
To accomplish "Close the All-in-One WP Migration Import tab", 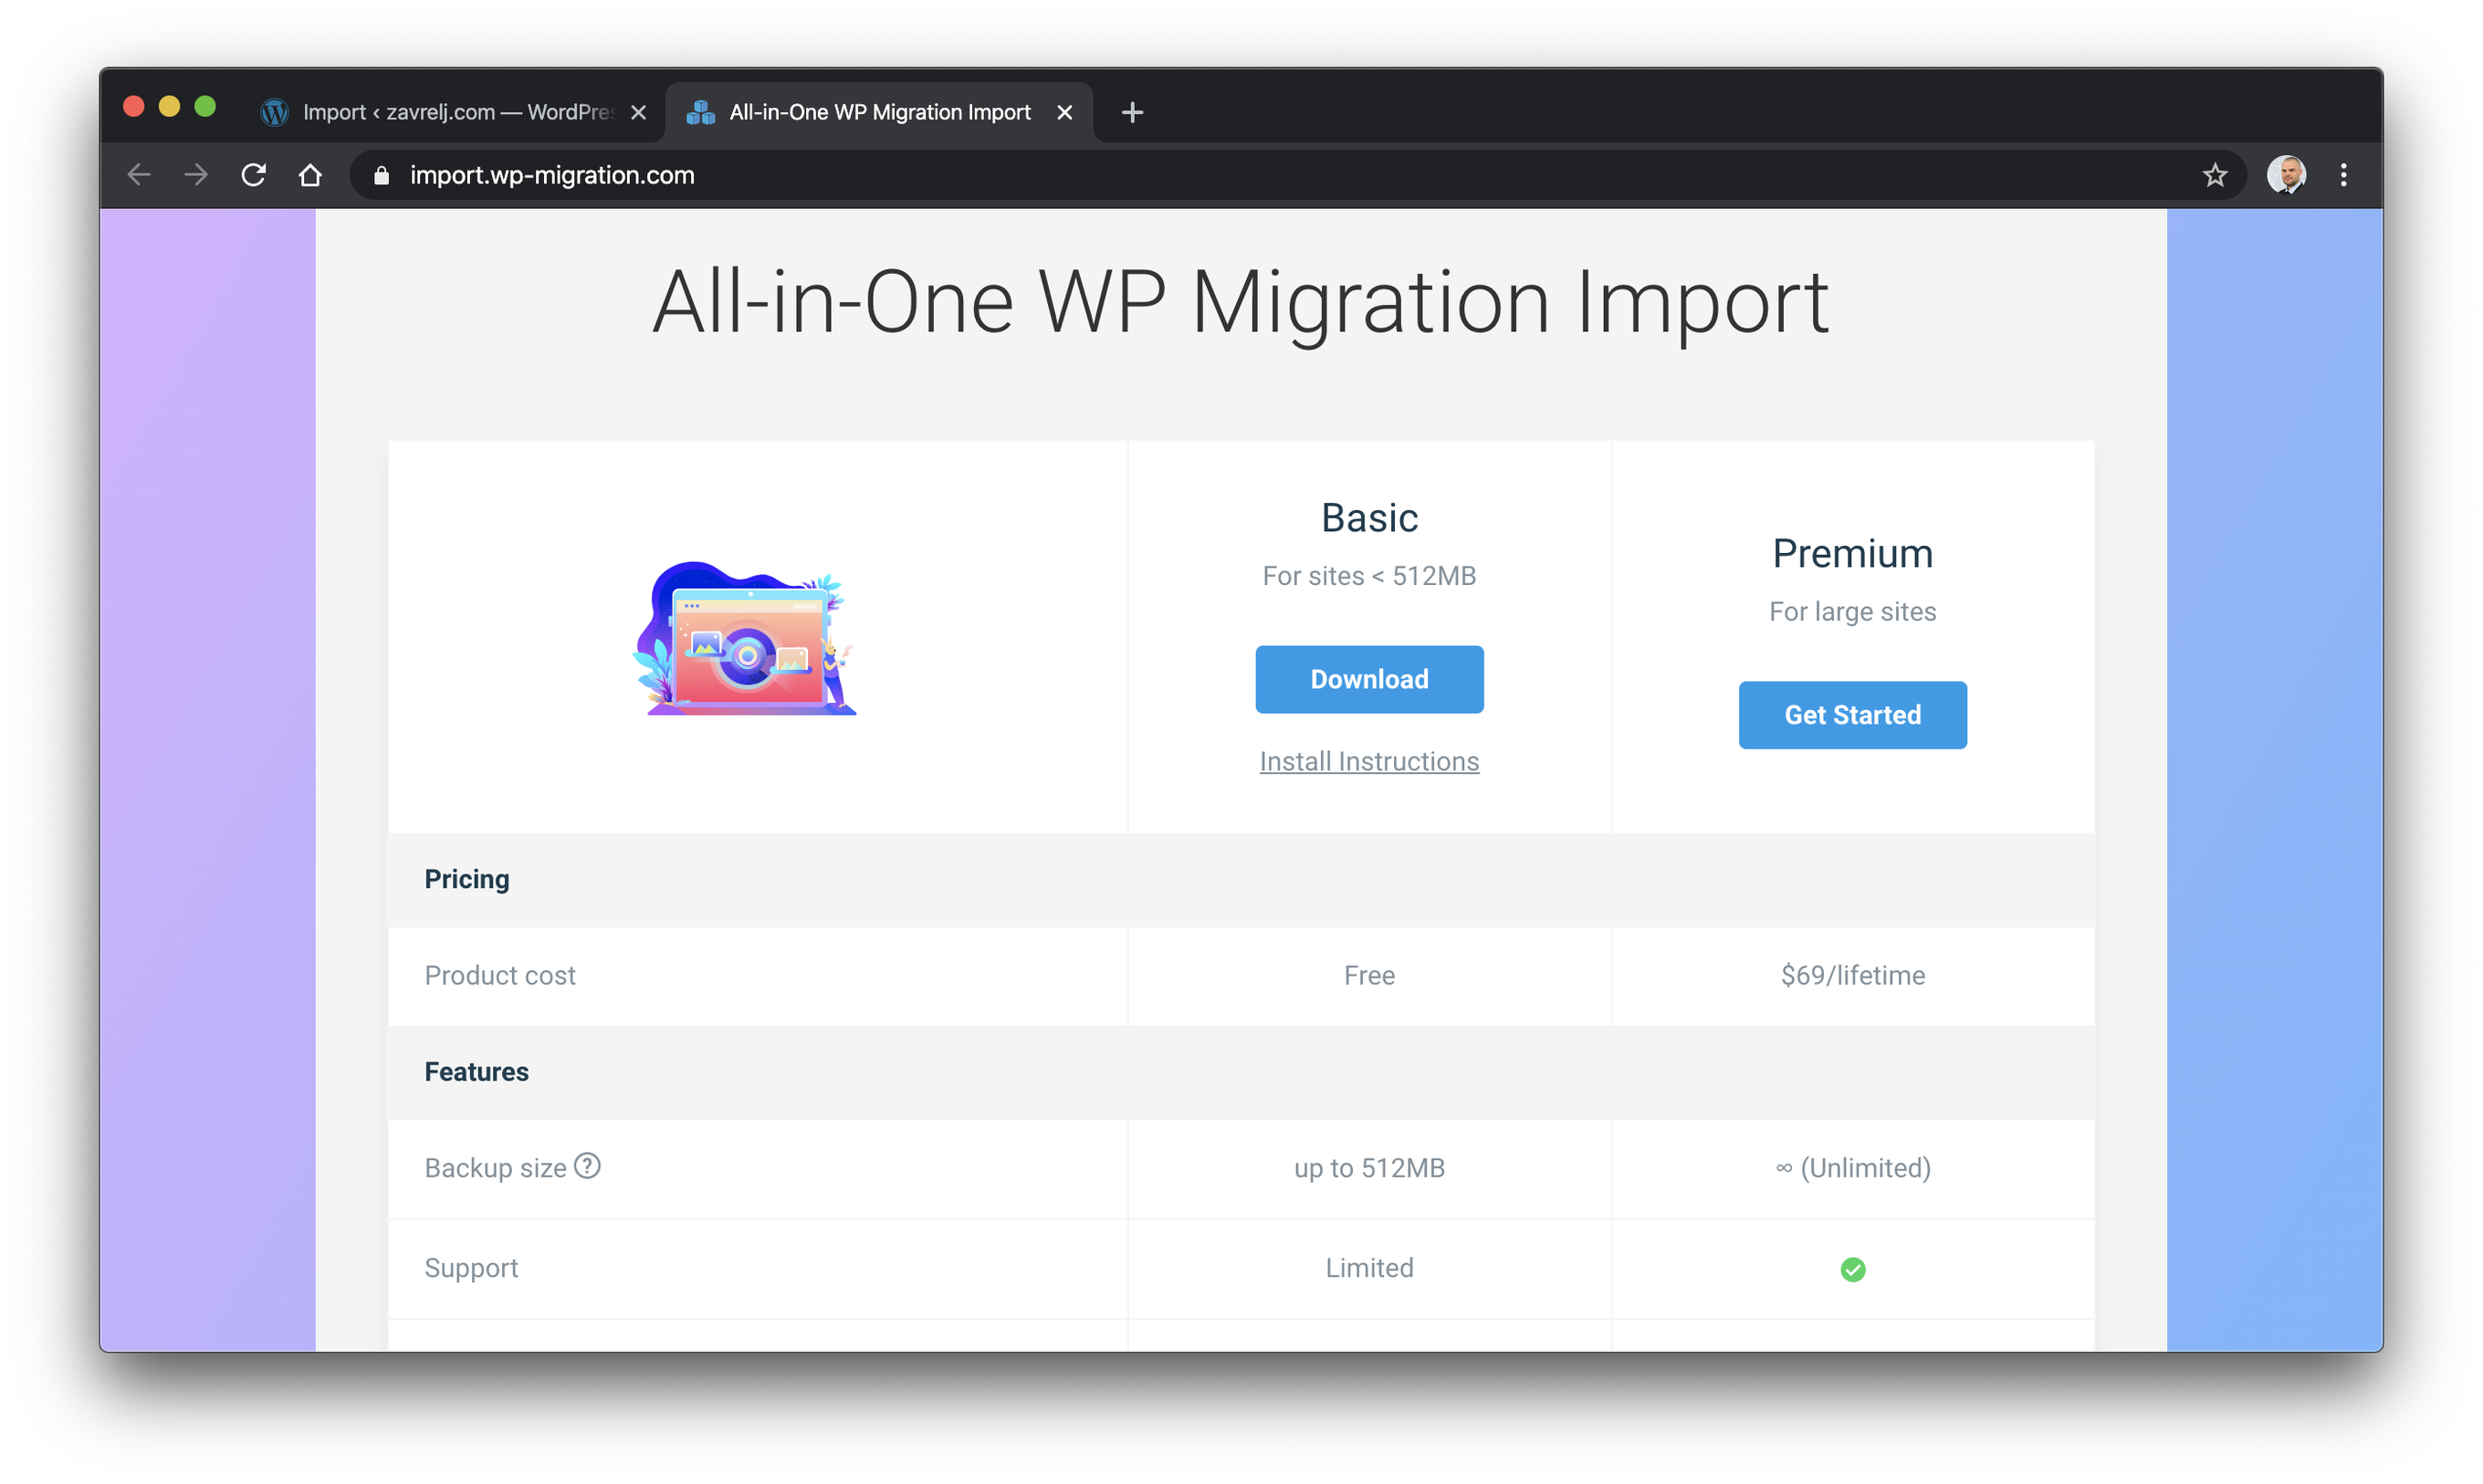I will point(1064,113).
